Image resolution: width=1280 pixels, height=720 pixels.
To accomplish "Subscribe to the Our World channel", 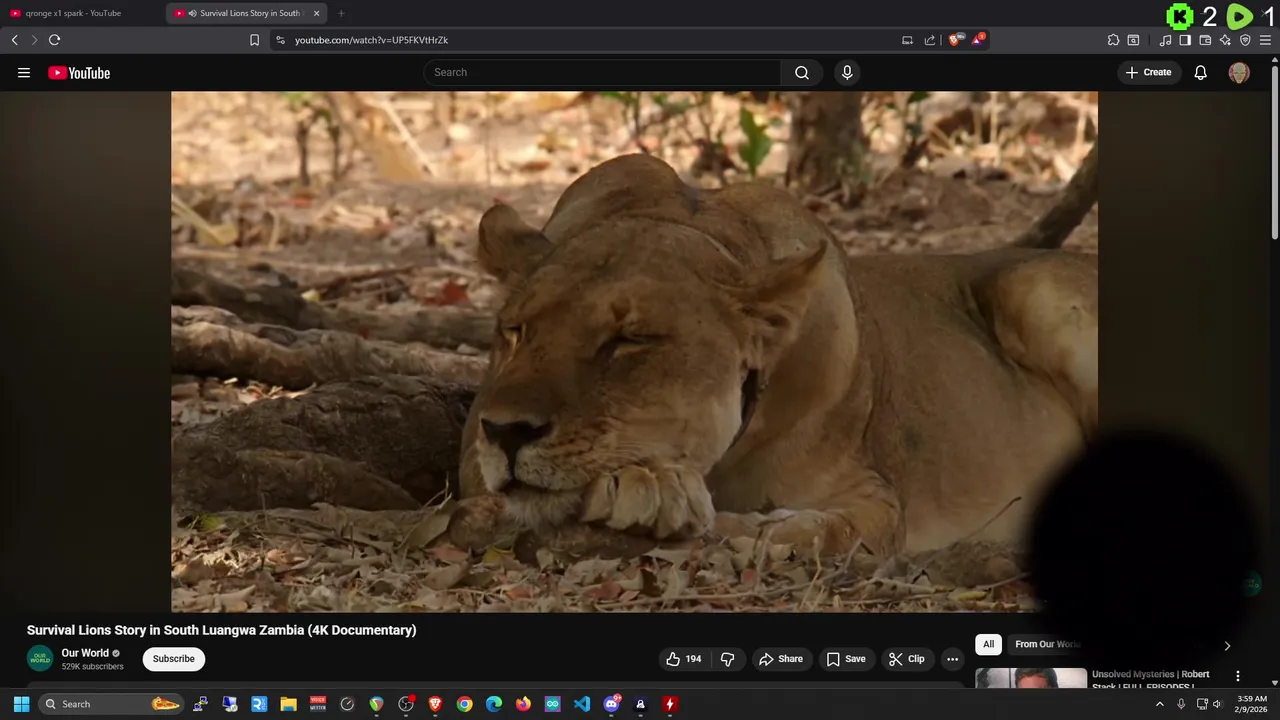I will 174,659.
